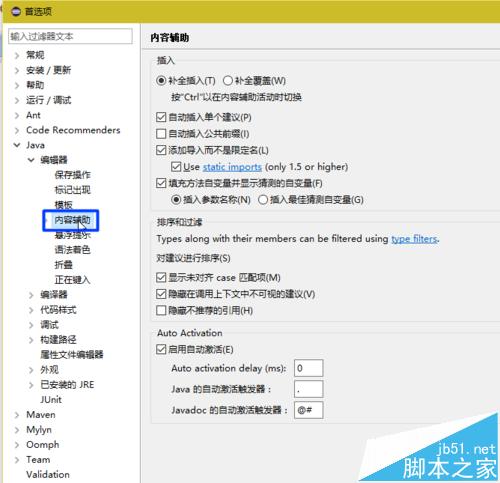Toggle 隐藏在调用上下文中不可视的建议(V) checkbox
The width and height of the screenshot is (500, 483).
(161, 294)
